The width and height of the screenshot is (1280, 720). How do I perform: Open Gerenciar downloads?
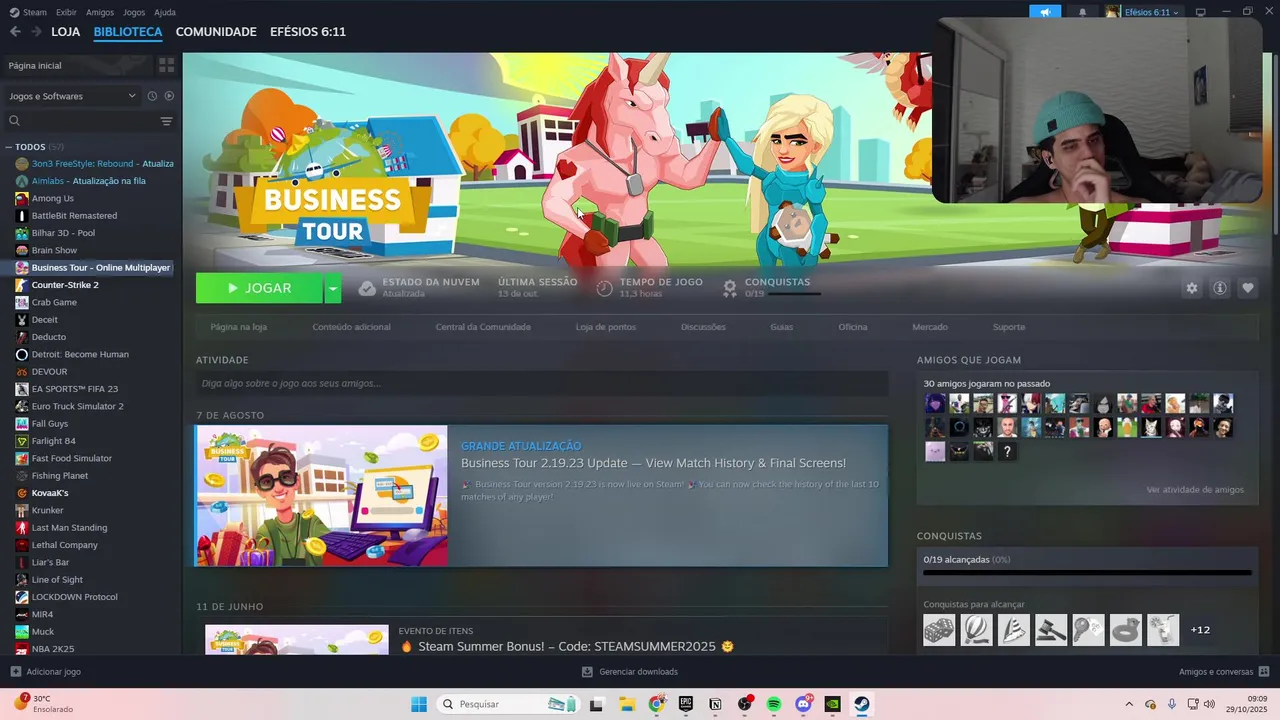[630, 672]
